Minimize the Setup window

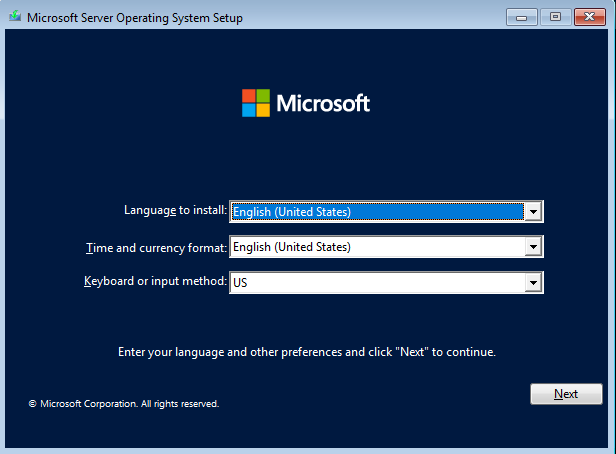click(x=521, y=17)
